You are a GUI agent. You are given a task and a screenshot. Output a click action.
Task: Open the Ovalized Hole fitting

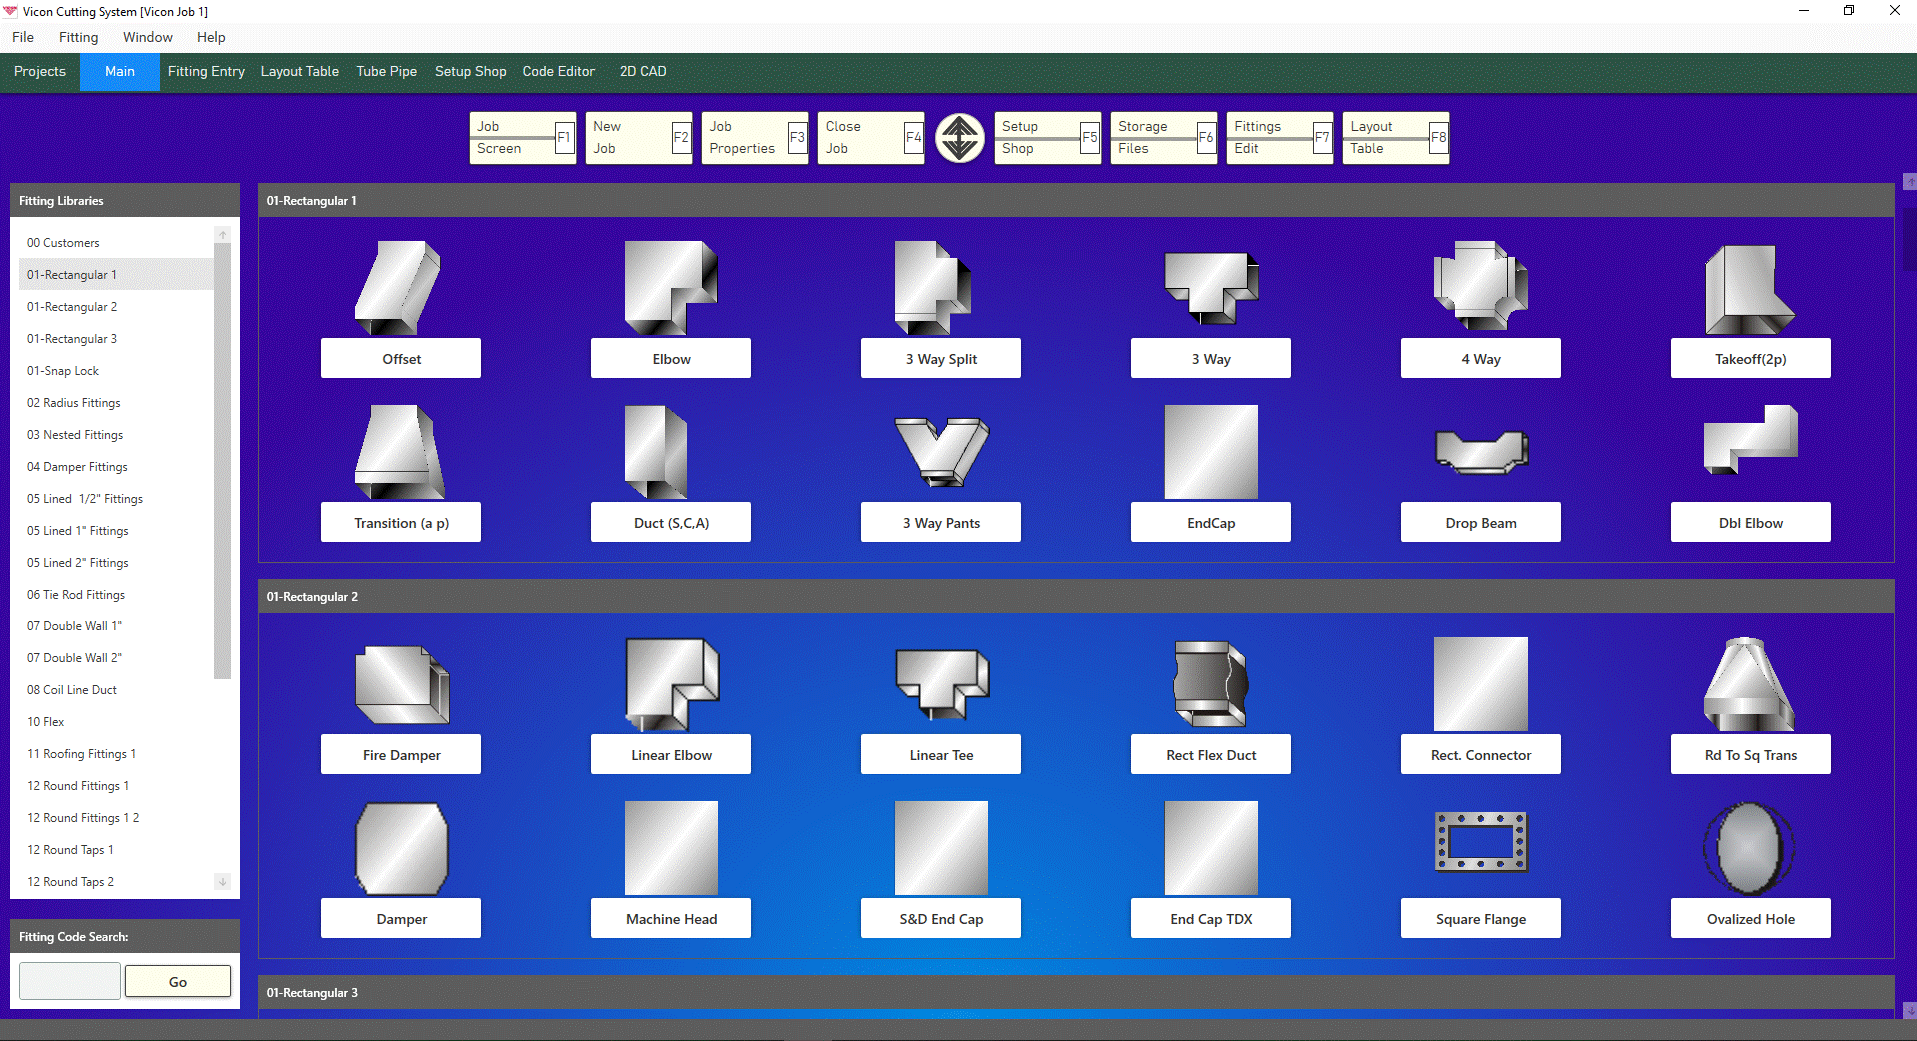[x=1750, y=848]
